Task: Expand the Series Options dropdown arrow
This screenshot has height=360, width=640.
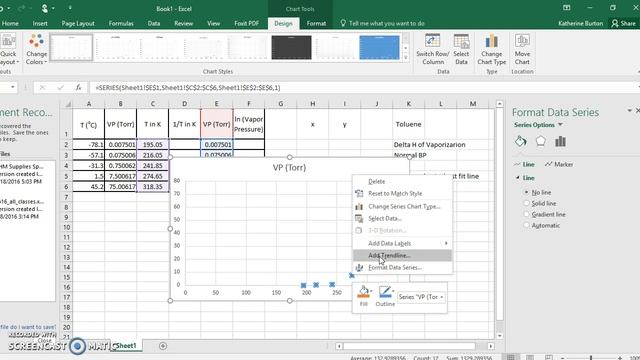Action: (x=560, y=125)
